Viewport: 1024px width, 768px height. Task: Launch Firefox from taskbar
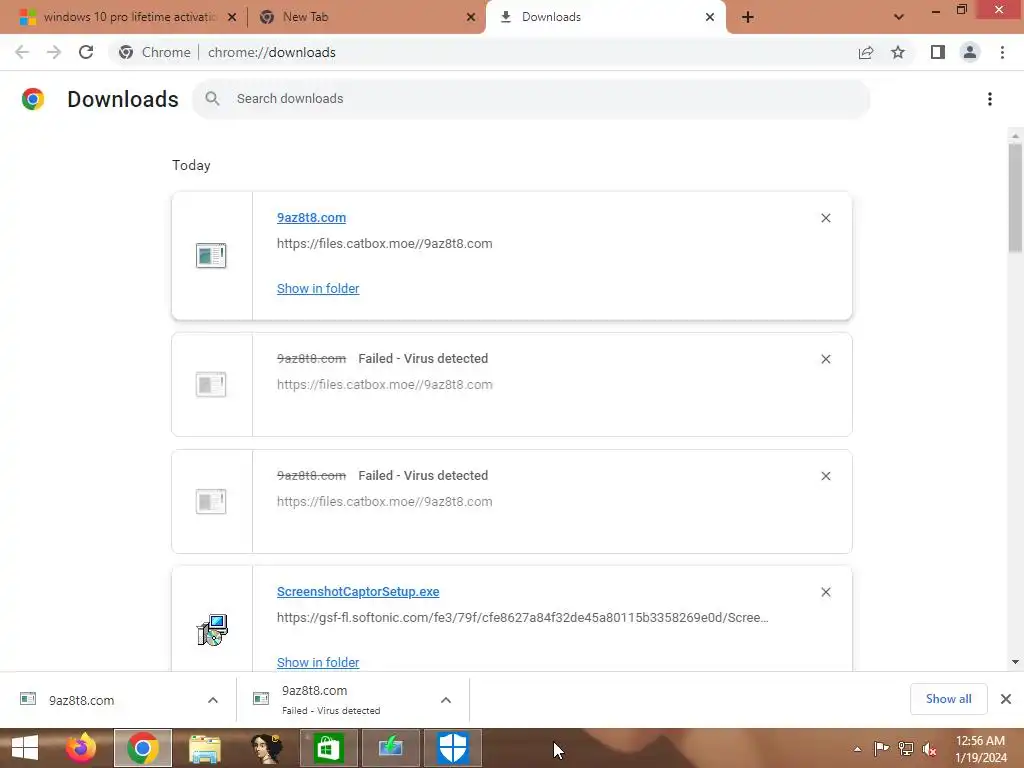pos(81,748)
